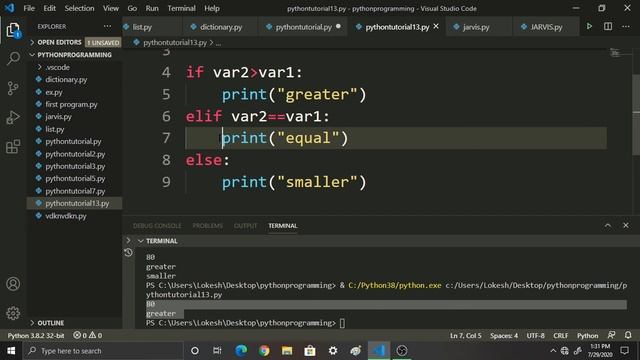
Task: Open the Manage gear icon
Action: (13, 313)
